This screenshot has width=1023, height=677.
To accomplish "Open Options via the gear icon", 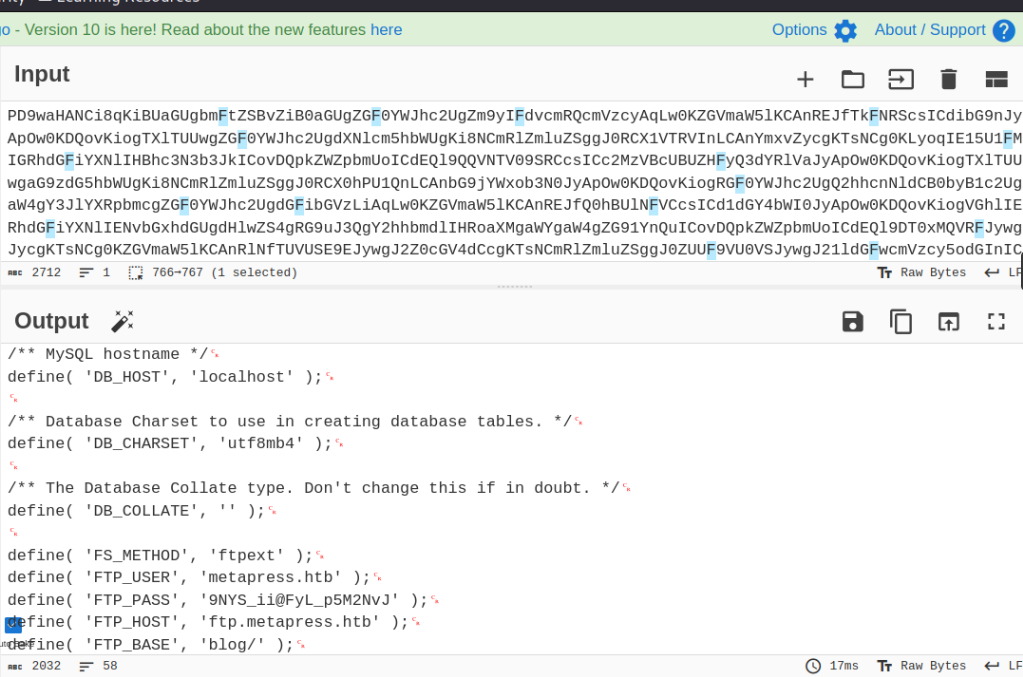I will 846,31.
